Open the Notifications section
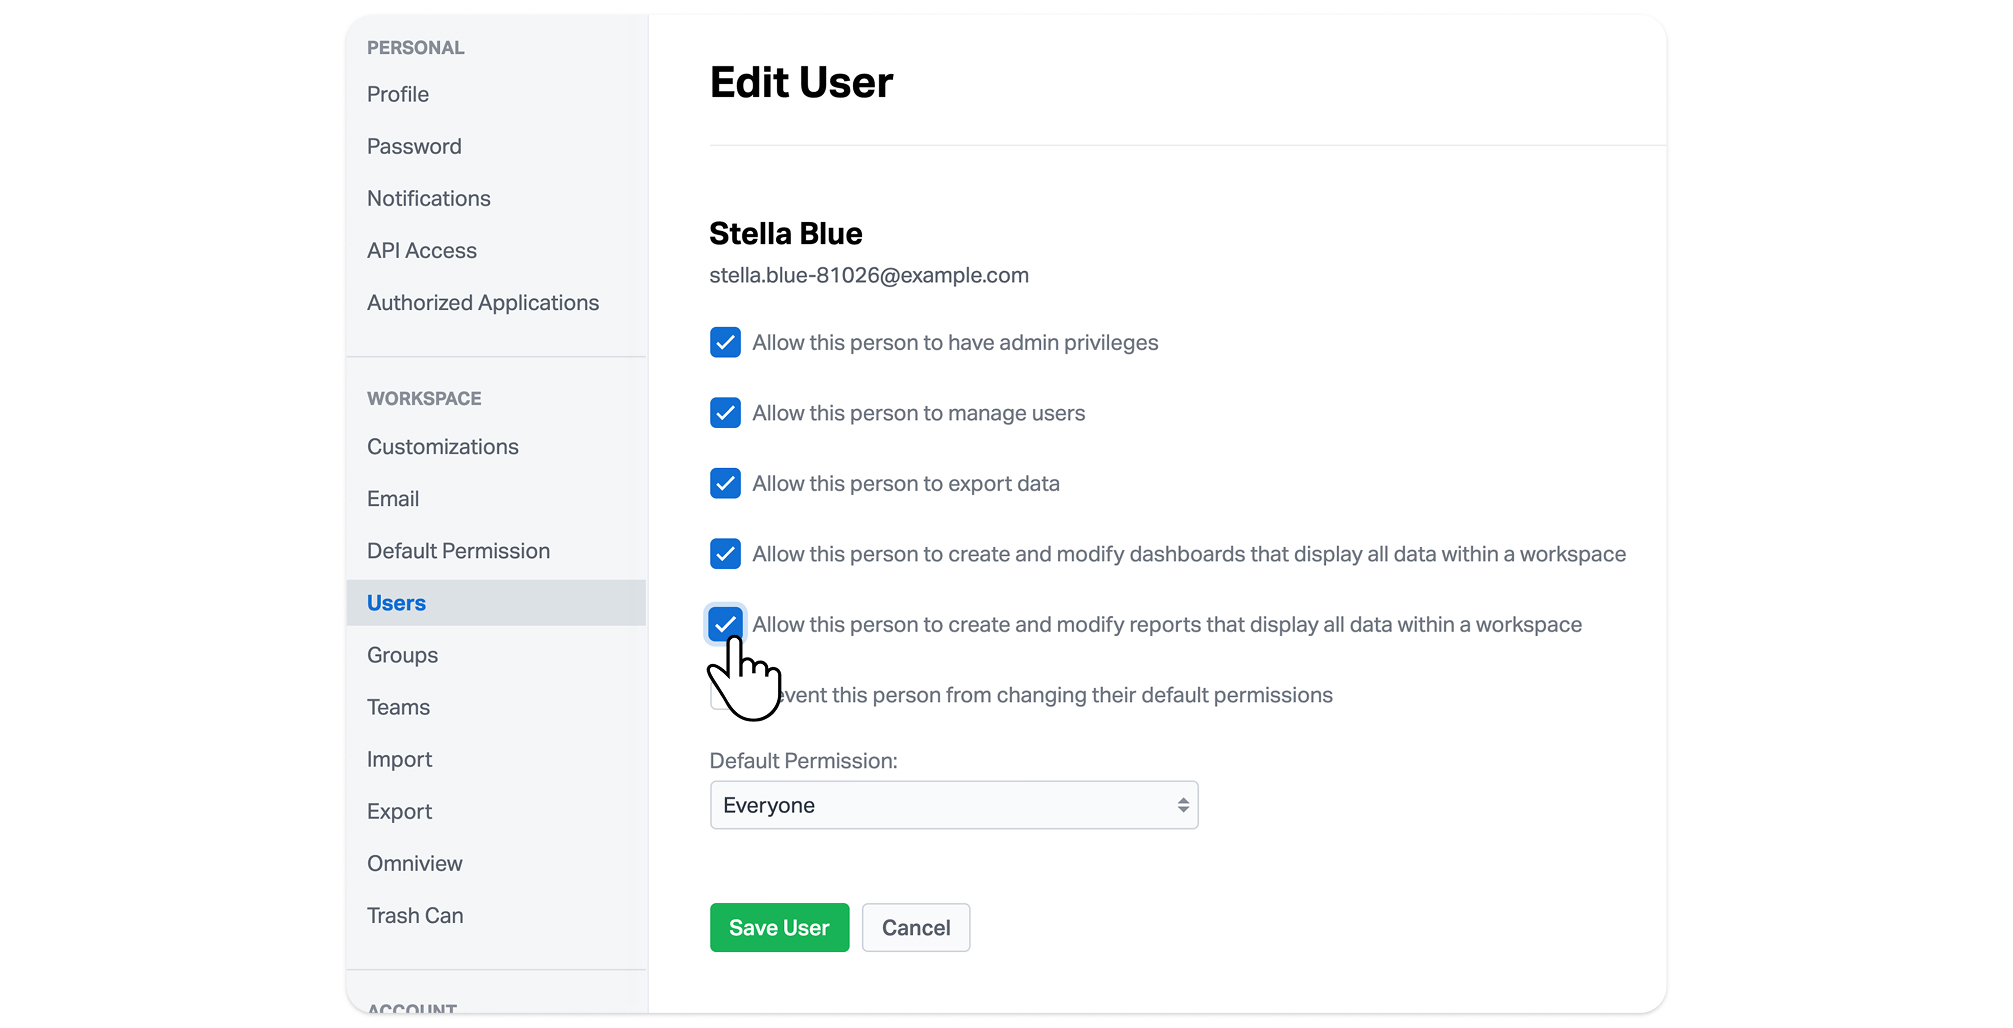Screen dimensions: 2013x1028 (x=428, y=198)
